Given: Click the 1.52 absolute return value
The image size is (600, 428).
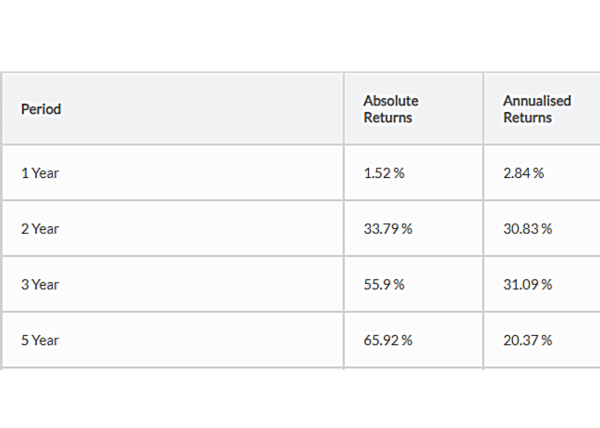Looking at the screenshot, I should point(380,173).
